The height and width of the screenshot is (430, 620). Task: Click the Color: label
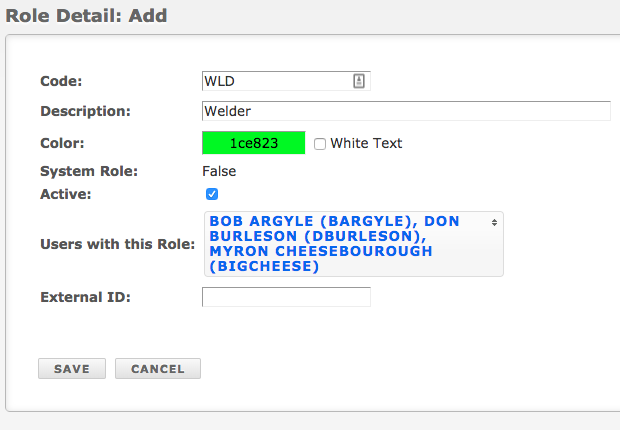tap(62, 143)
